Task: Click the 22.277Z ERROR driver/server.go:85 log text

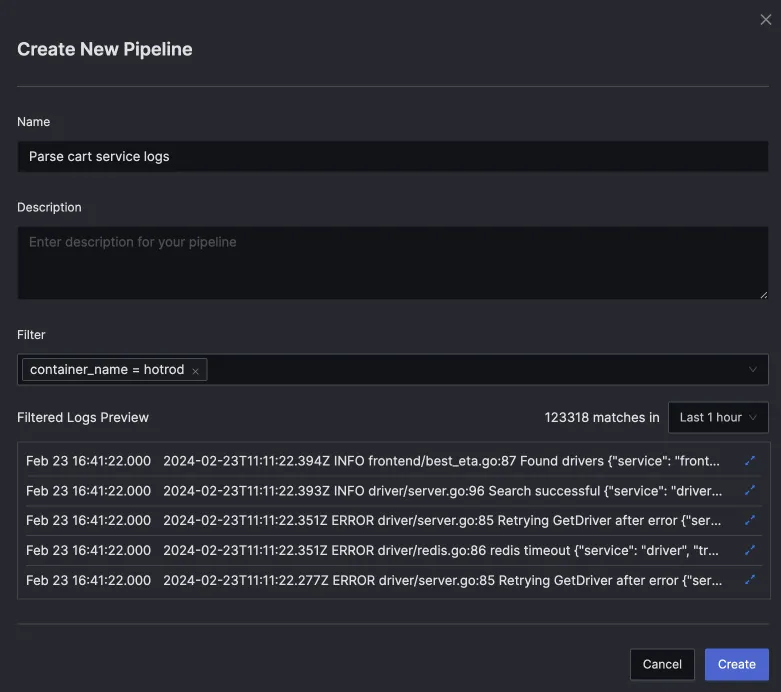Action: (x=442, y=580)
